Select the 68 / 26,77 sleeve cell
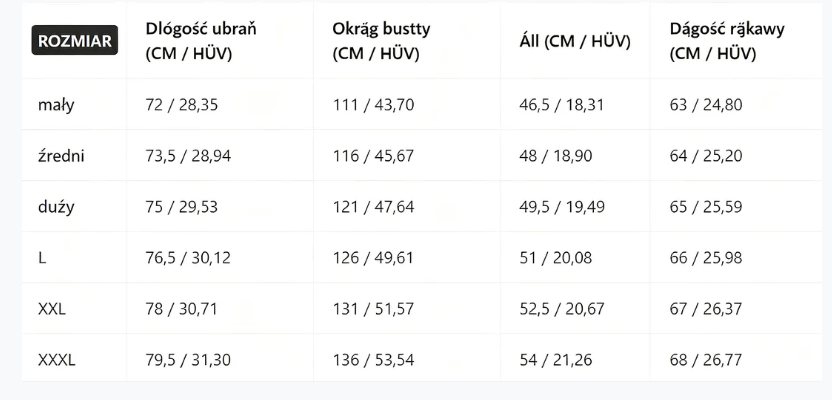The image size is (832, 400). coord(706,360)
